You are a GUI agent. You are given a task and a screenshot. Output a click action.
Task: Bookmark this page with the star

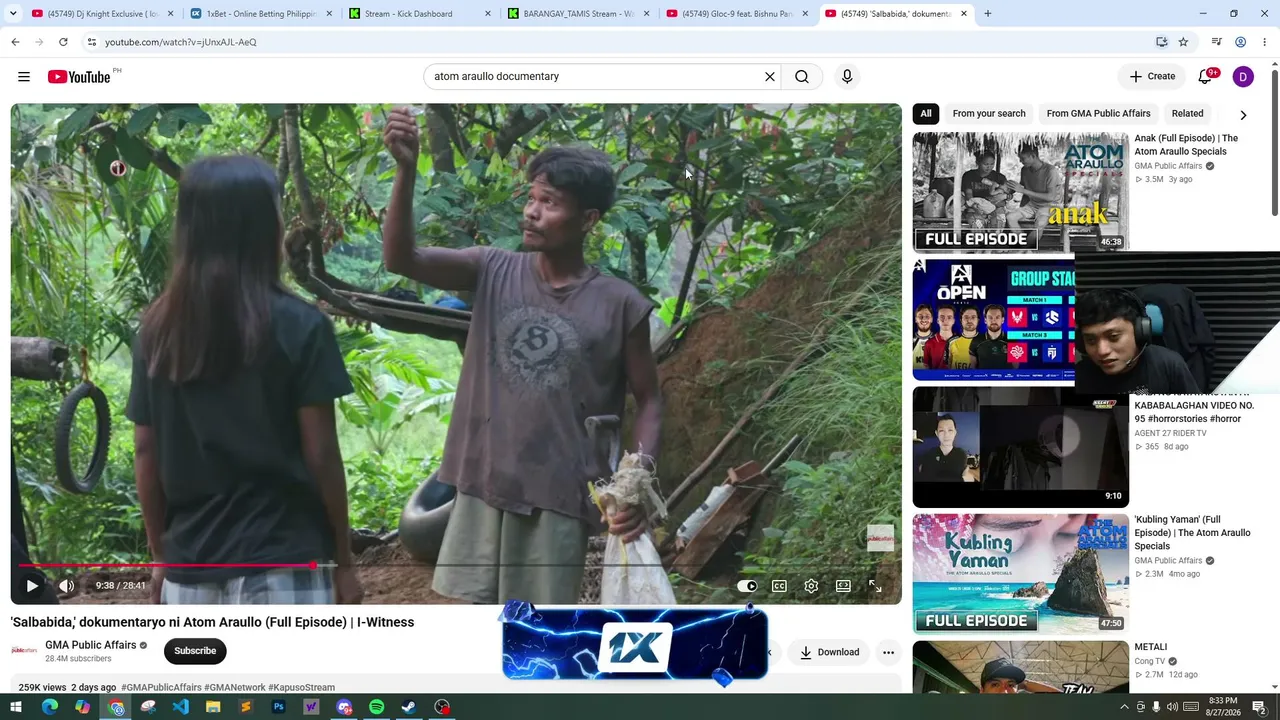click(x=1183, y=42)
